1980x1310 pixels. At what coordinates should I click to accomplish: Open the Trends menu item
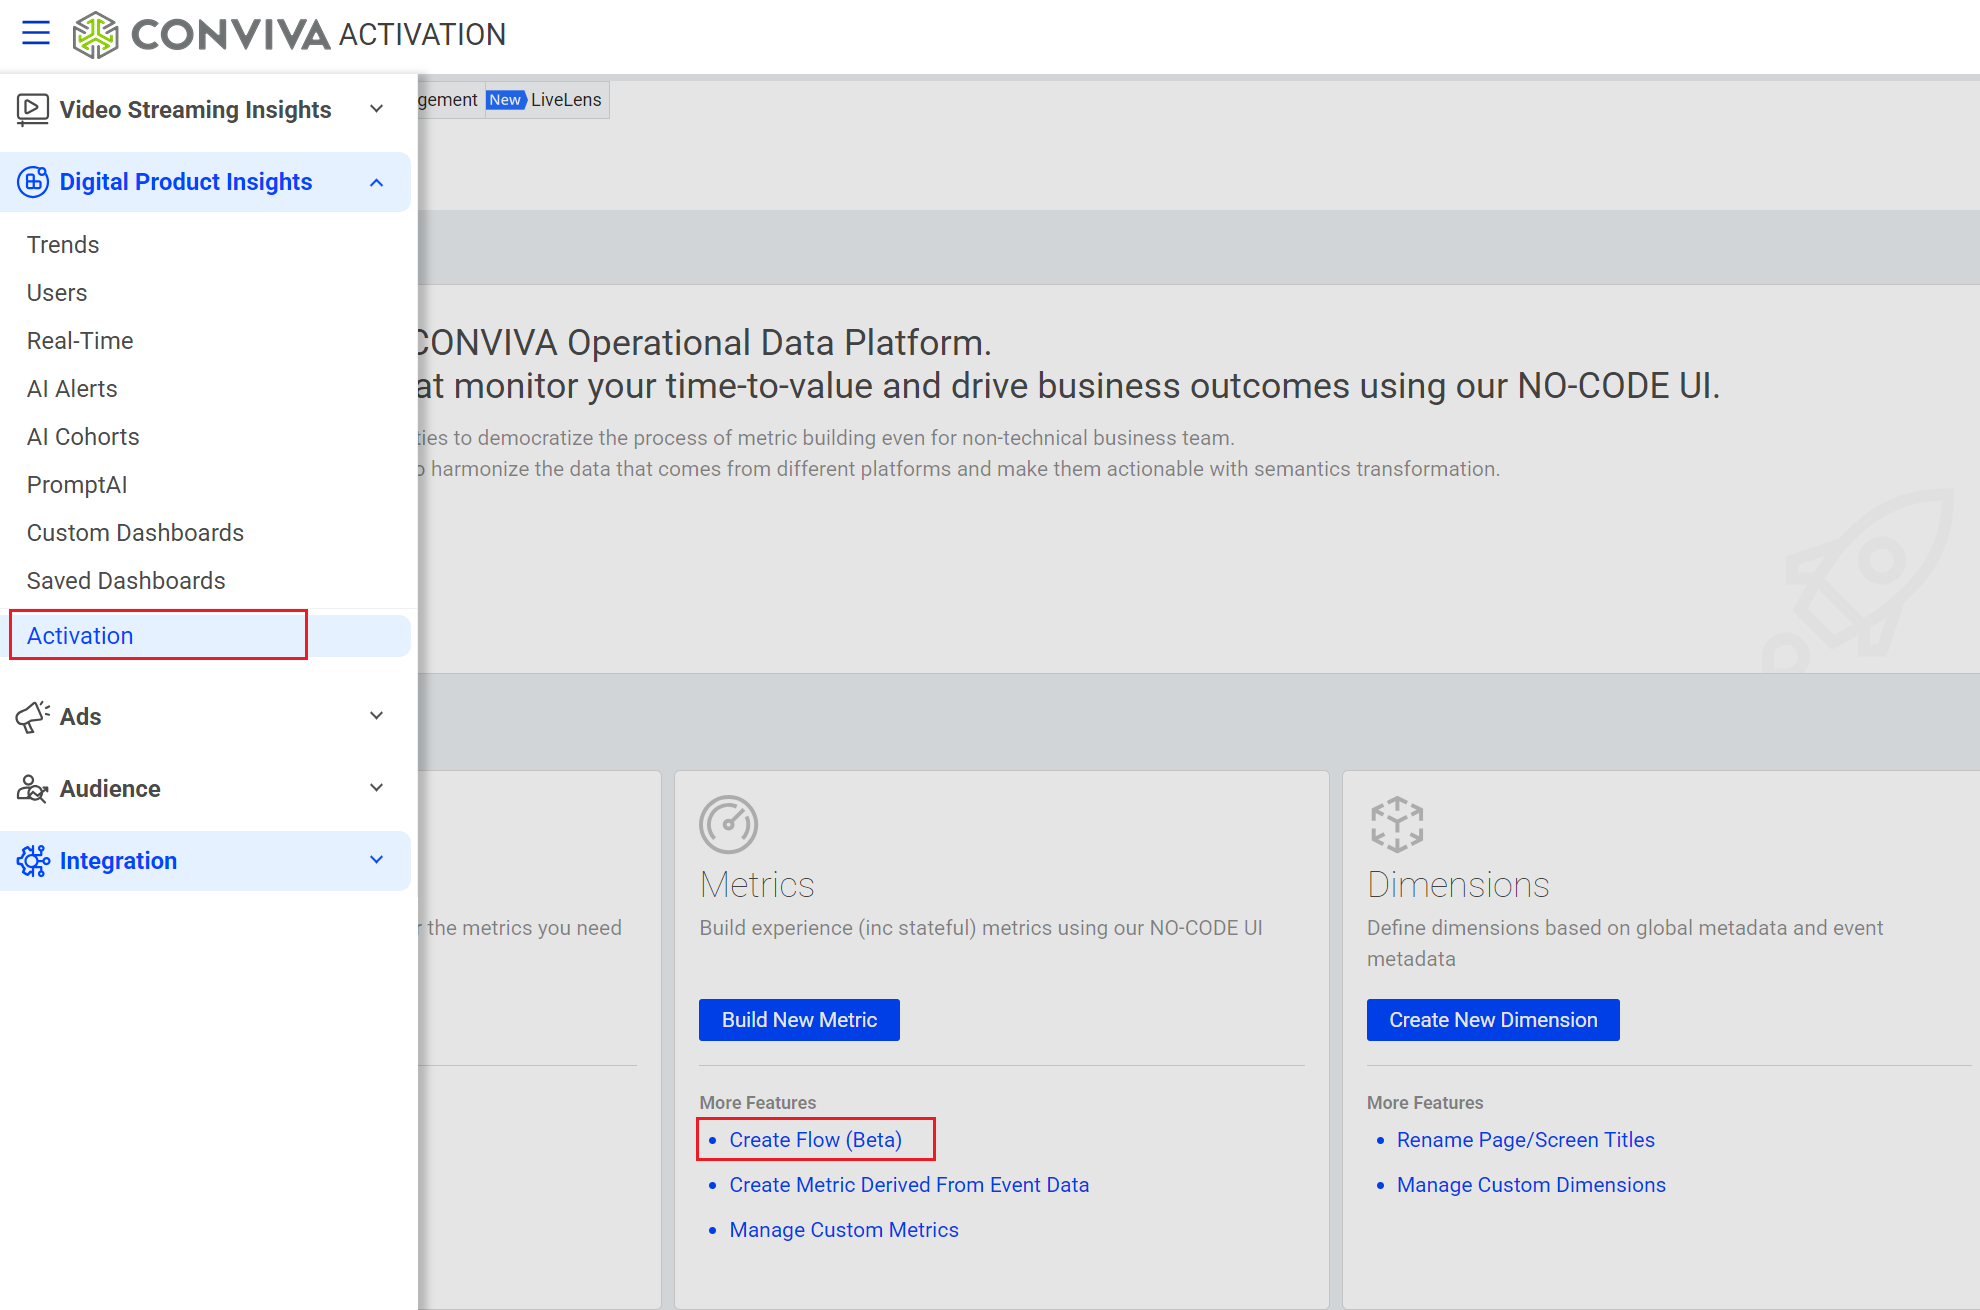point(63,245)
